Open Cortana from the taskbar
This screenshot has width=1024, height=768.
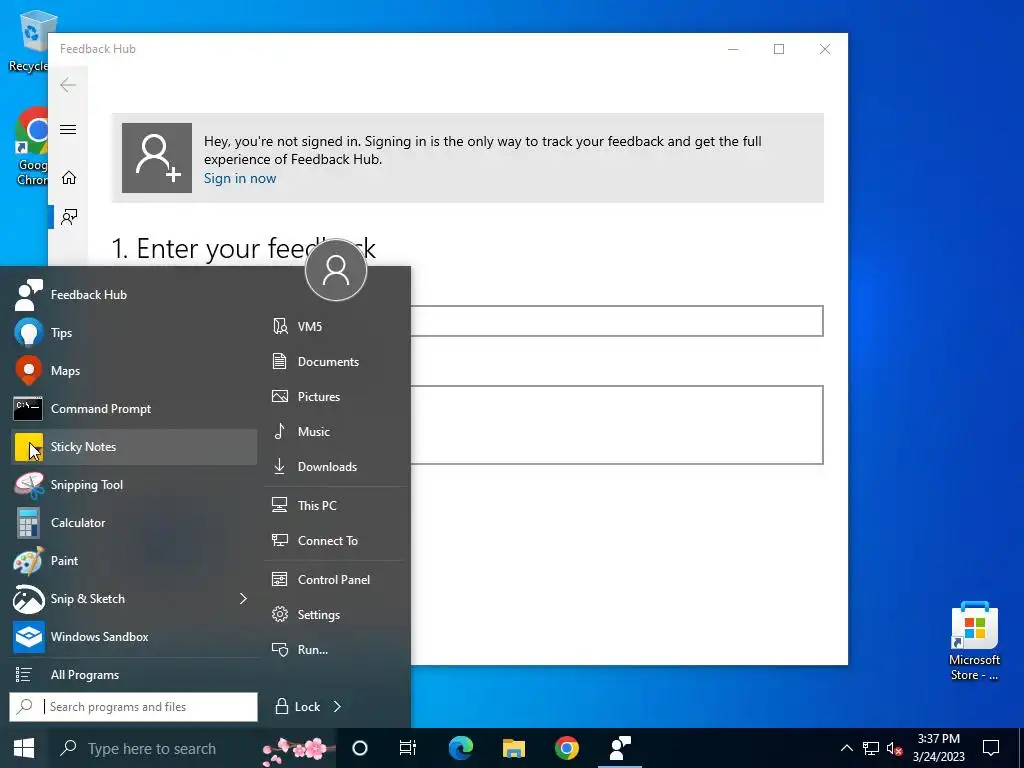click(x=360, y=748)
